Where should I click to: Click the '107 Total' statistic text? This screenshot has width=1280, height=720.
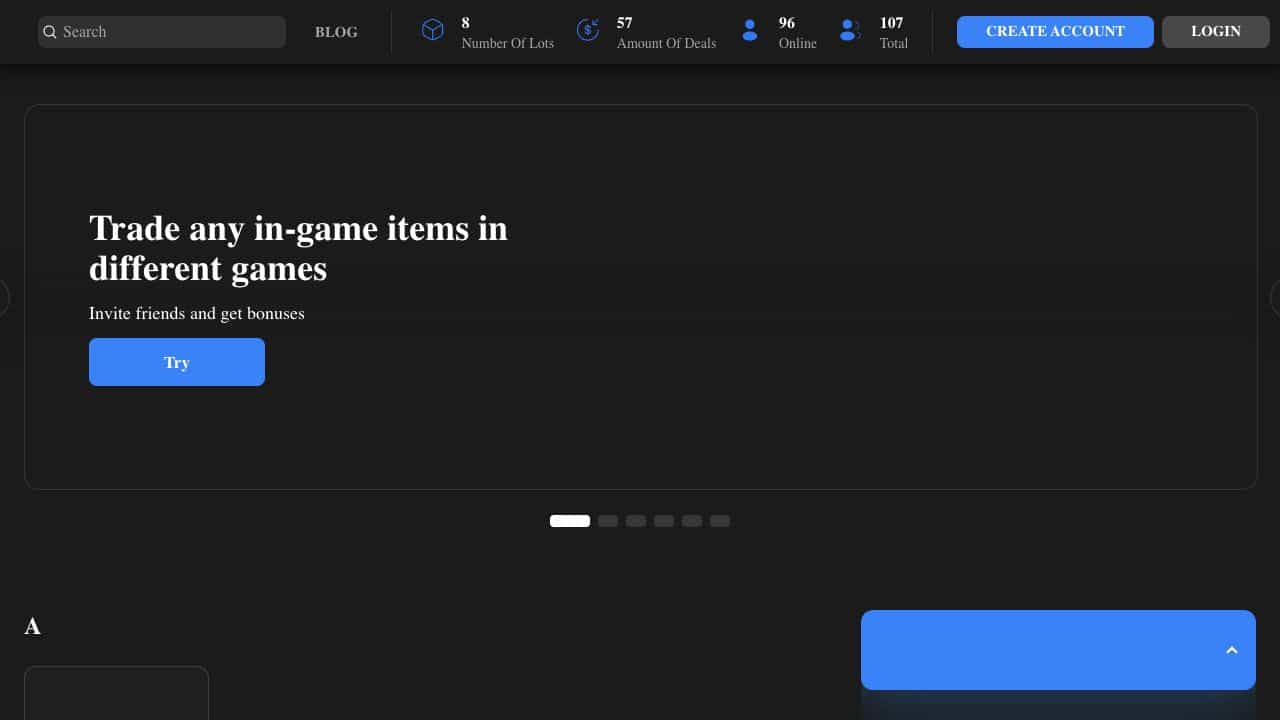(893, 33)
